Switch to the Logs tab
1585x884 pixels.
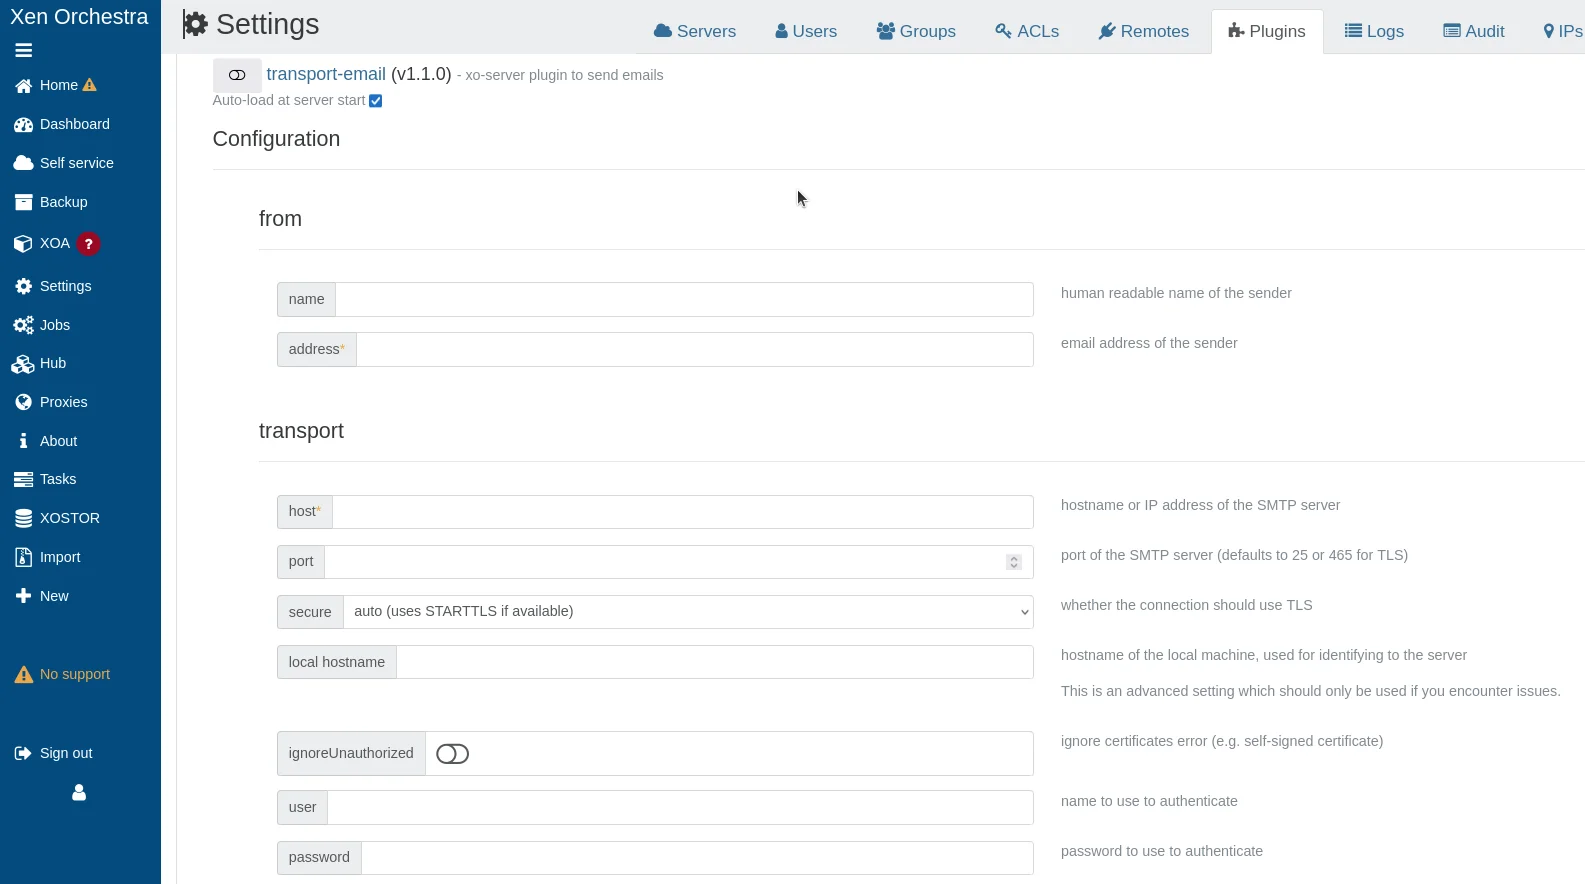pyautogui.click(x=1374, y=32)
